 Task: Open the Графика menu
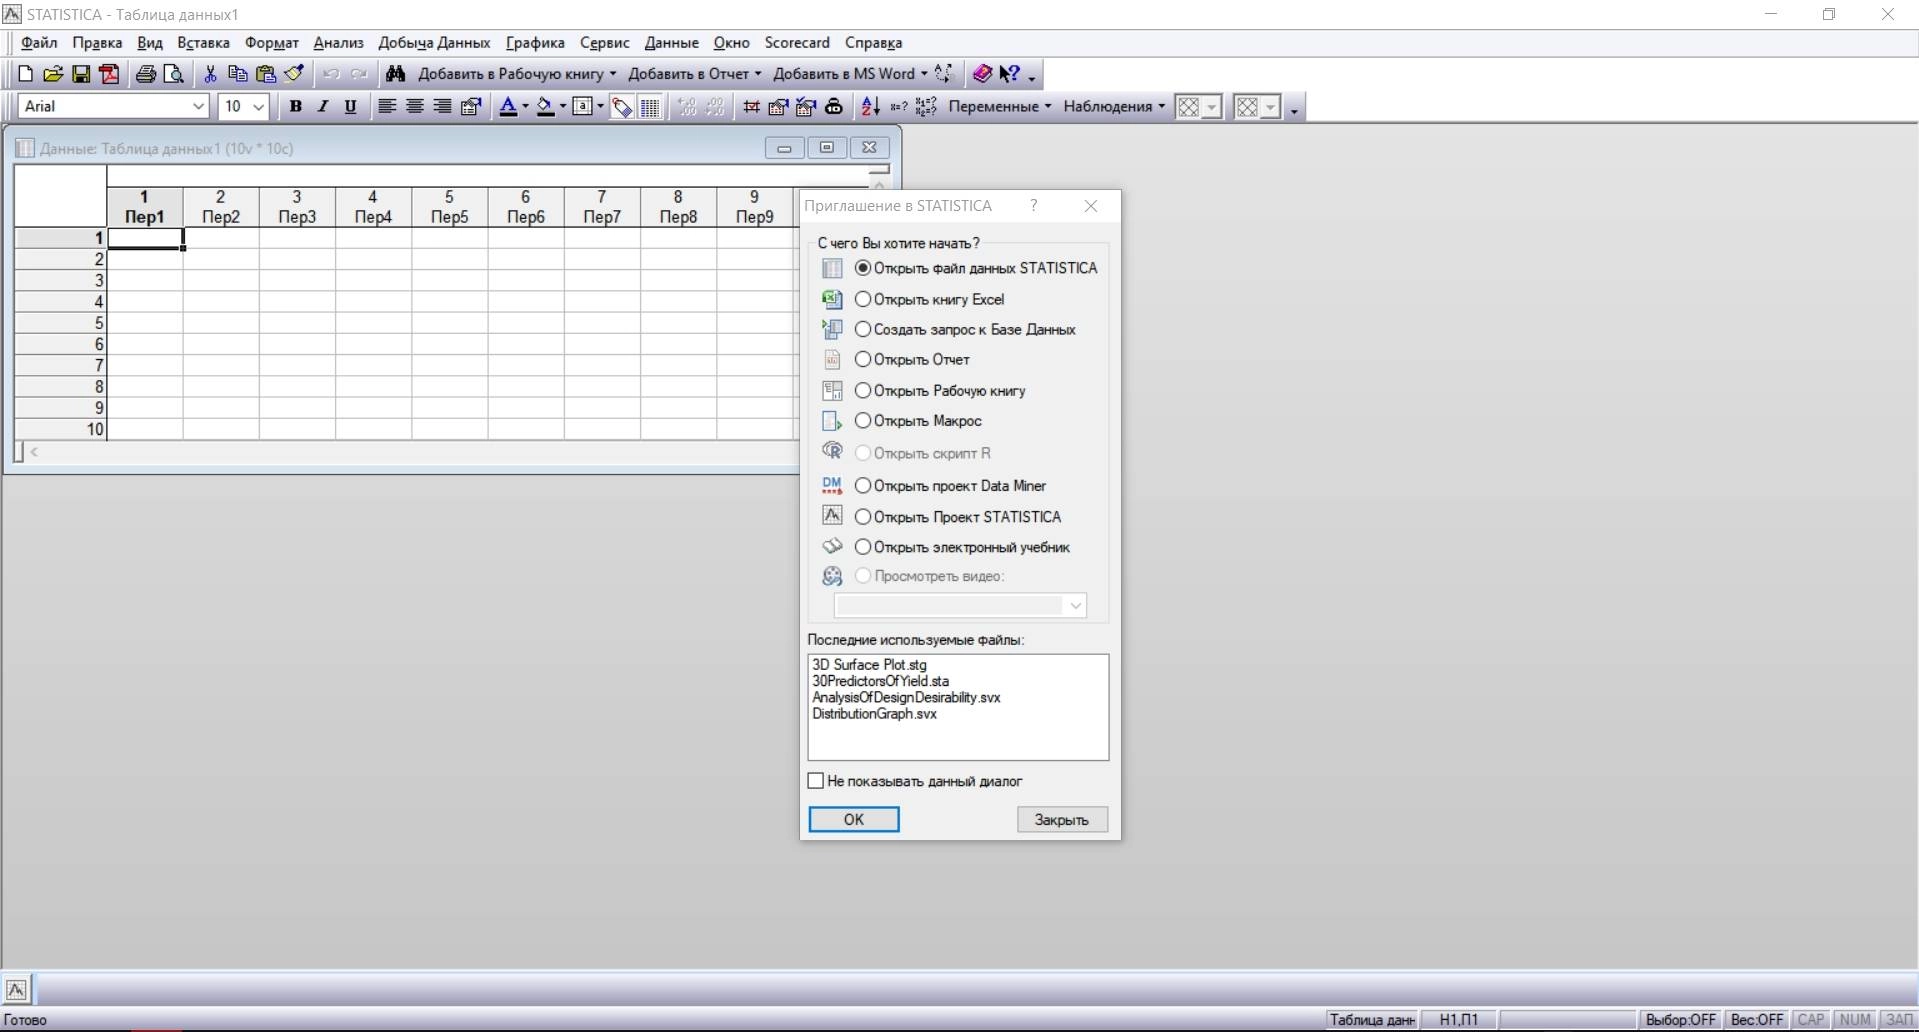tap(535, 43)
